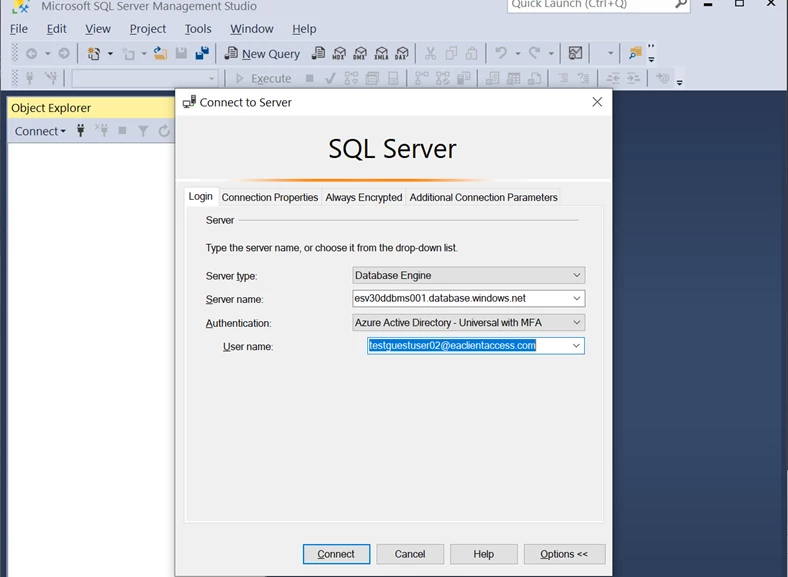Expand the Authentication dropdown
The image size is (788, 577).
pyautogui.click(x=577, y=323)
